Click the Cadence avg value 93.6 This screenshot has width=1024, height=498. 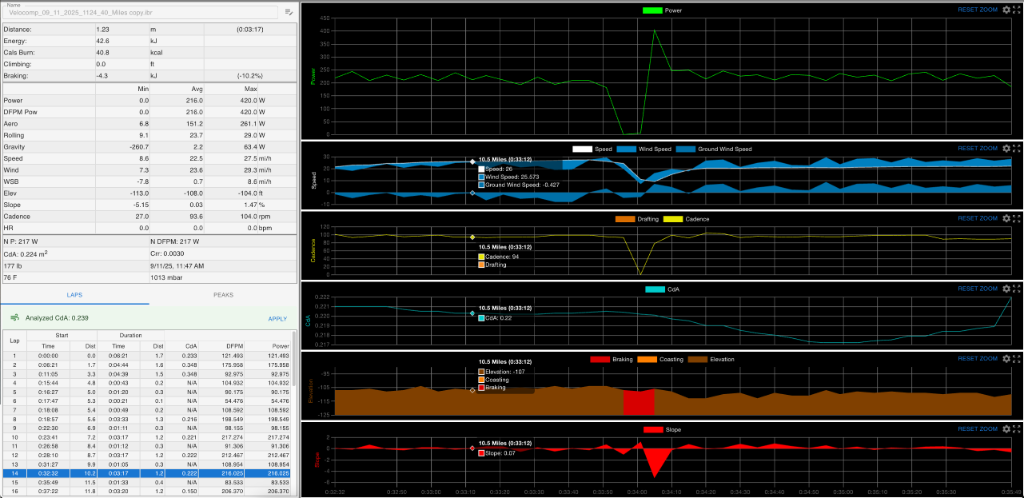(x=195, y=216)
